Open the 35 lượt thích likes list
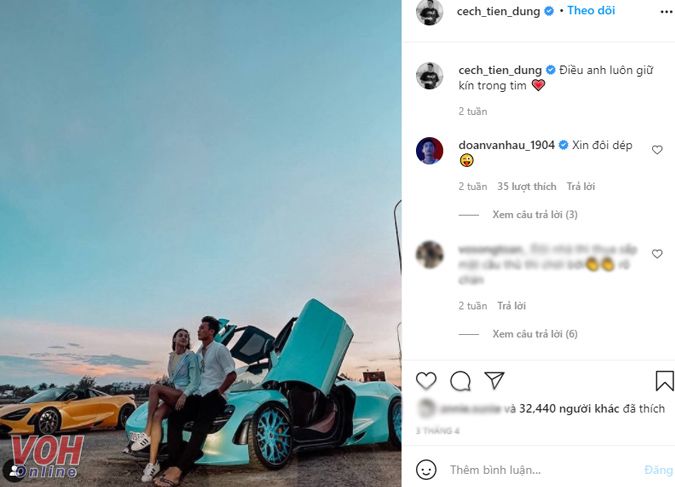Screen dimensions: 675x487 526,186
